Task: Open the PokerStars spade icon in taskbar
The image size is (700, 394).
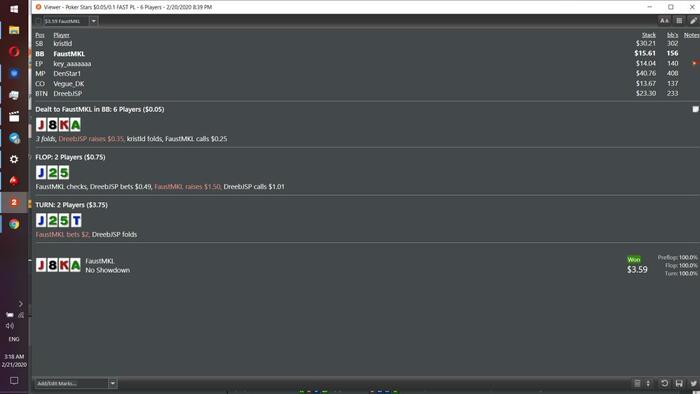Action: tap(14, 181)
